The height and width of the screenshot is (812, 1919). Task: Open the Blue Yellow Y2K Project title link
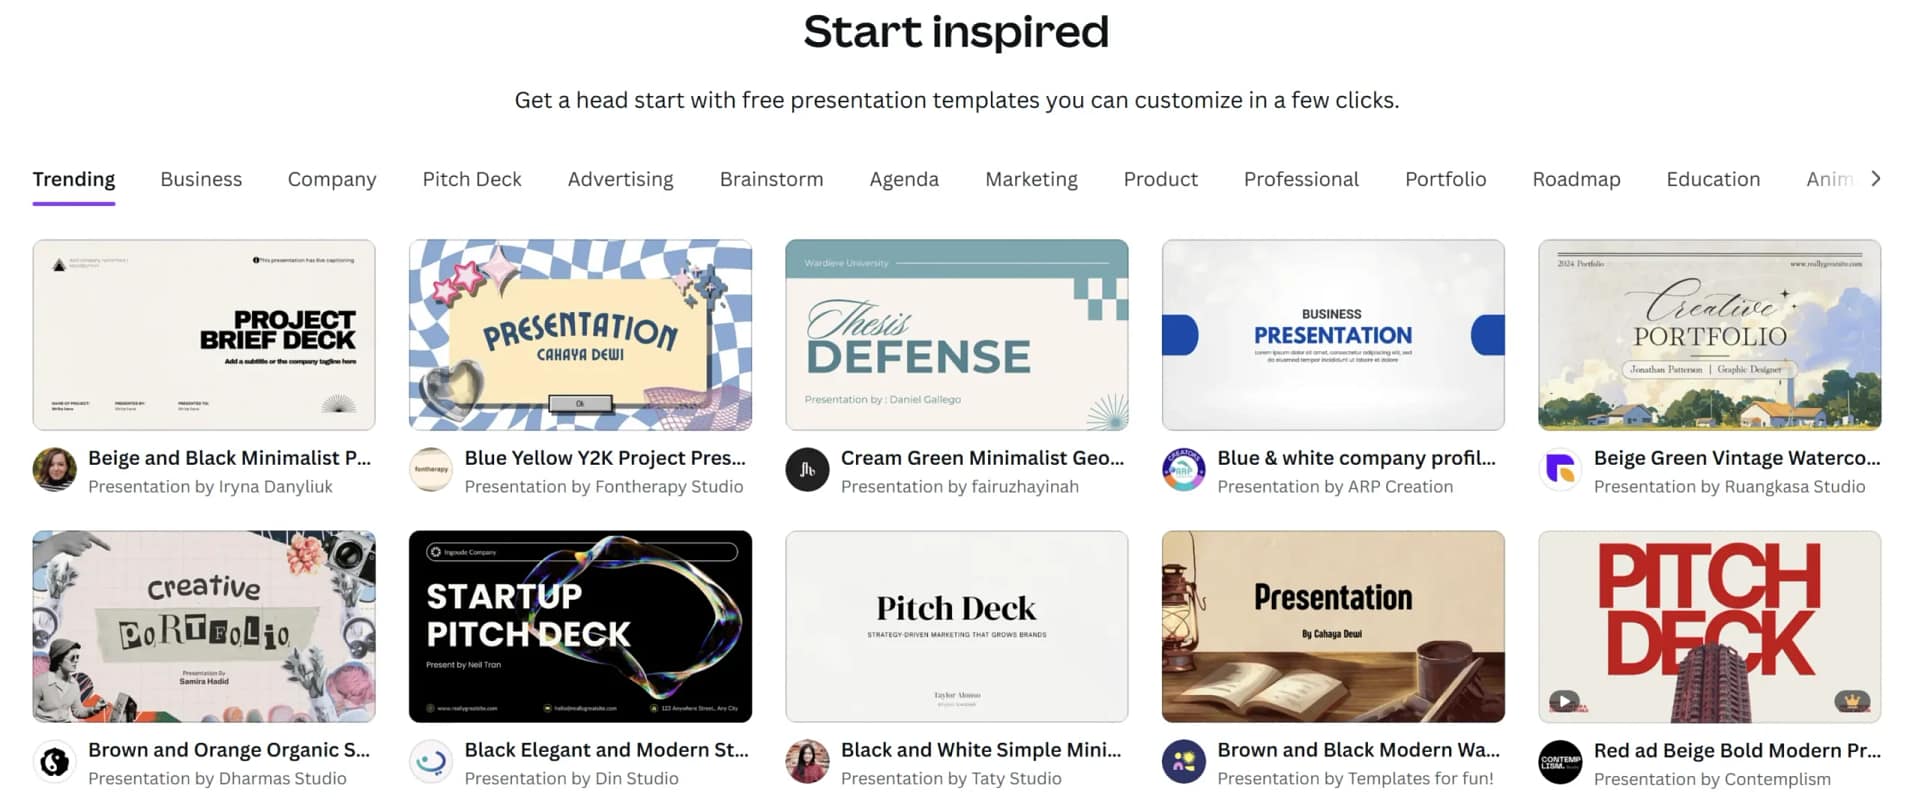tap(605, 458)
